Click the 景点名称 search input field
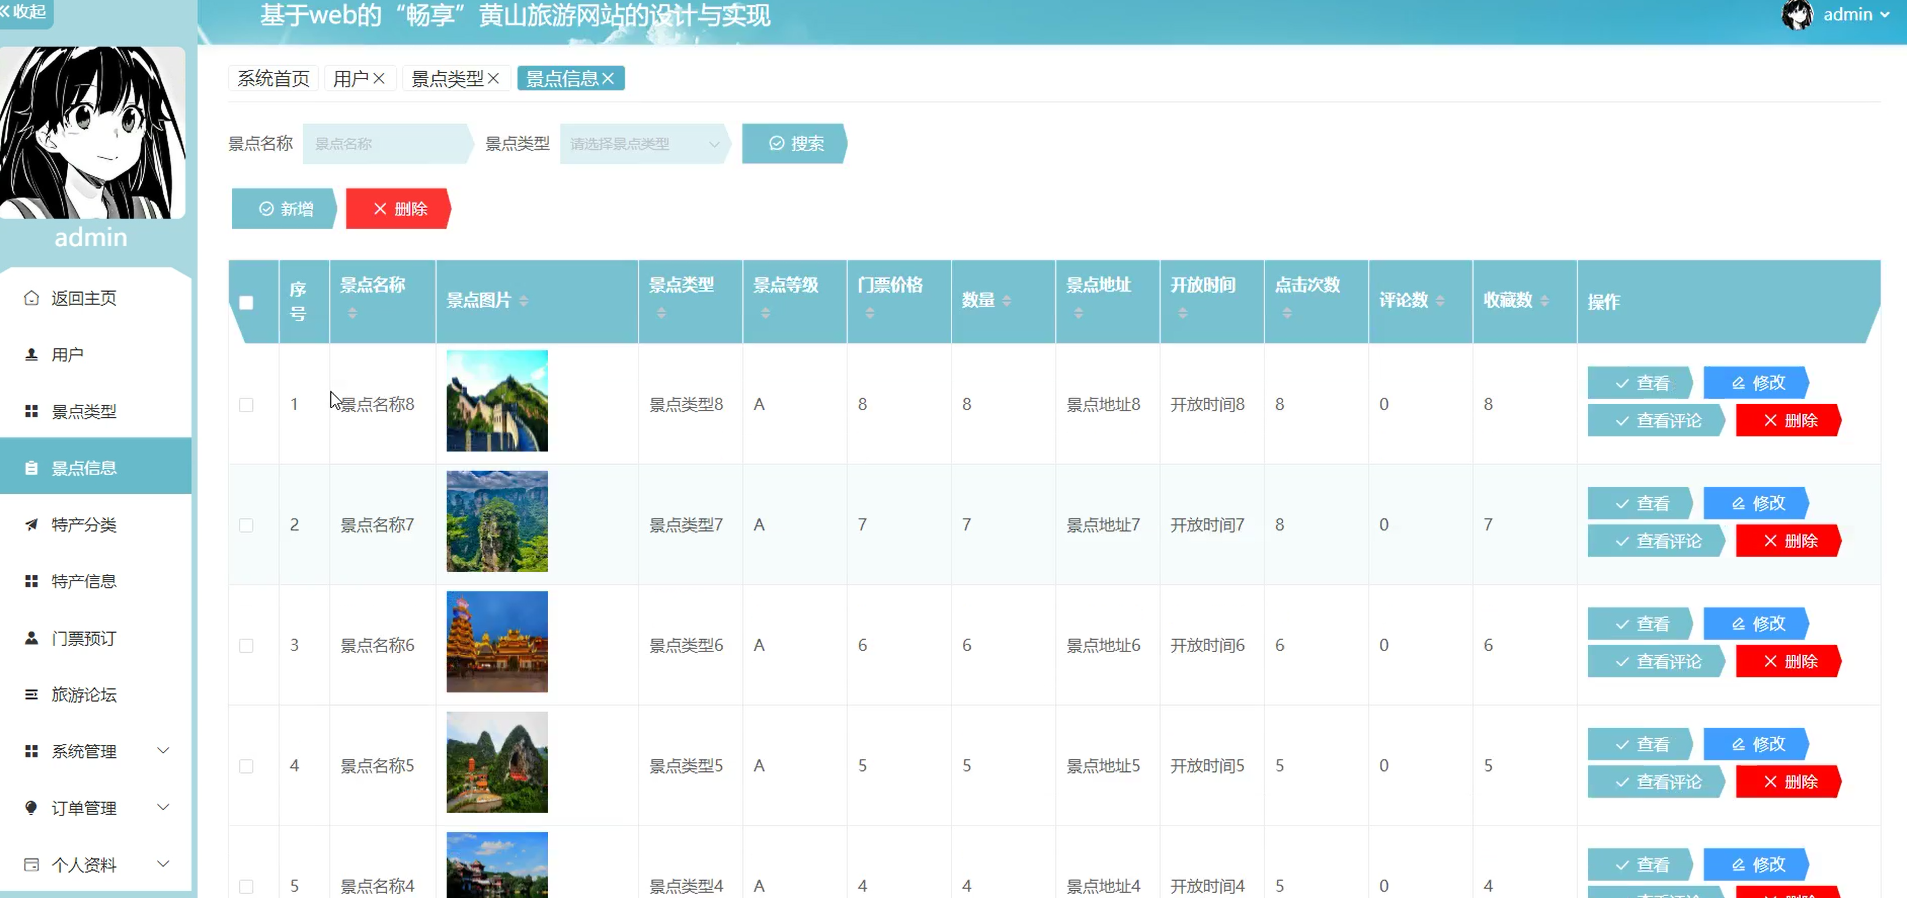The height and width of the screenshot is (898, 1907). (387, 144)
